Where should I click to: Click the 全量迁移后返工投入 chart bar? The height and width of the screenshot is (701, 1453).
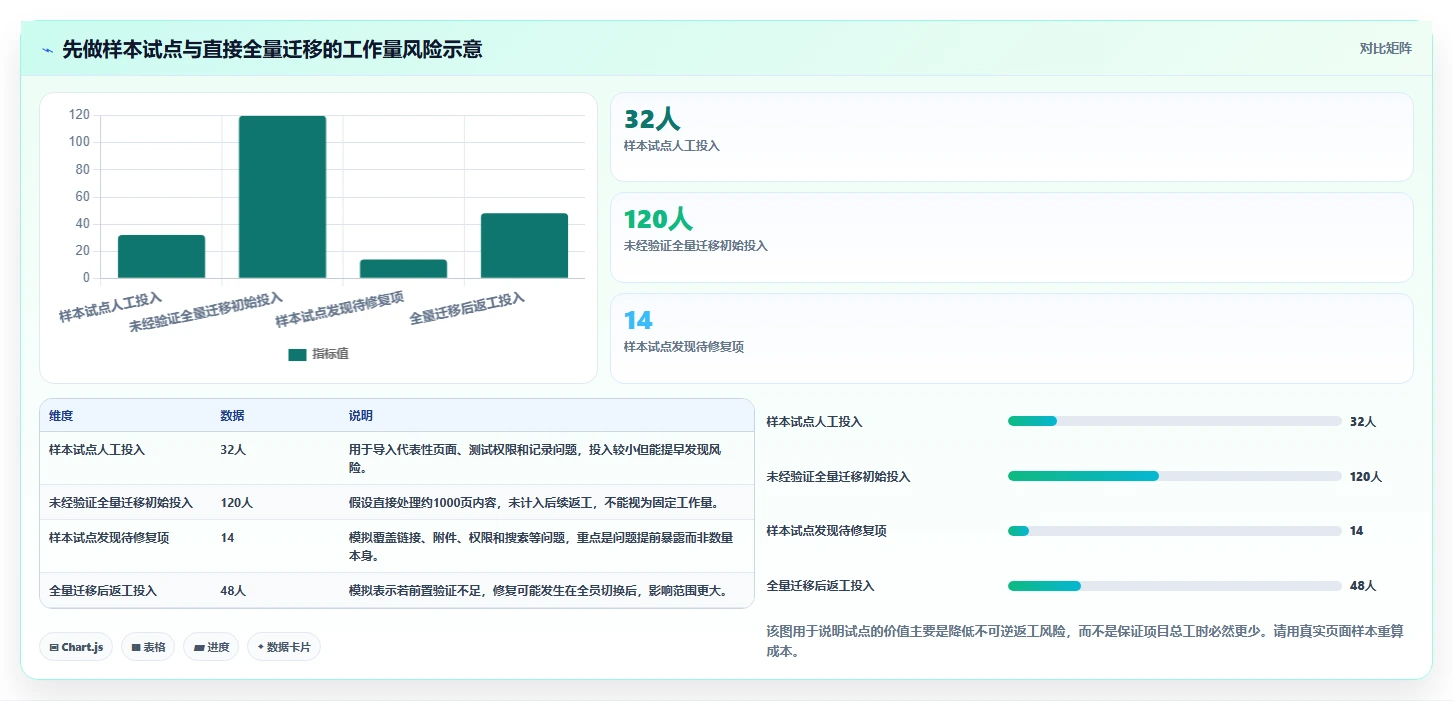(524, 246)
